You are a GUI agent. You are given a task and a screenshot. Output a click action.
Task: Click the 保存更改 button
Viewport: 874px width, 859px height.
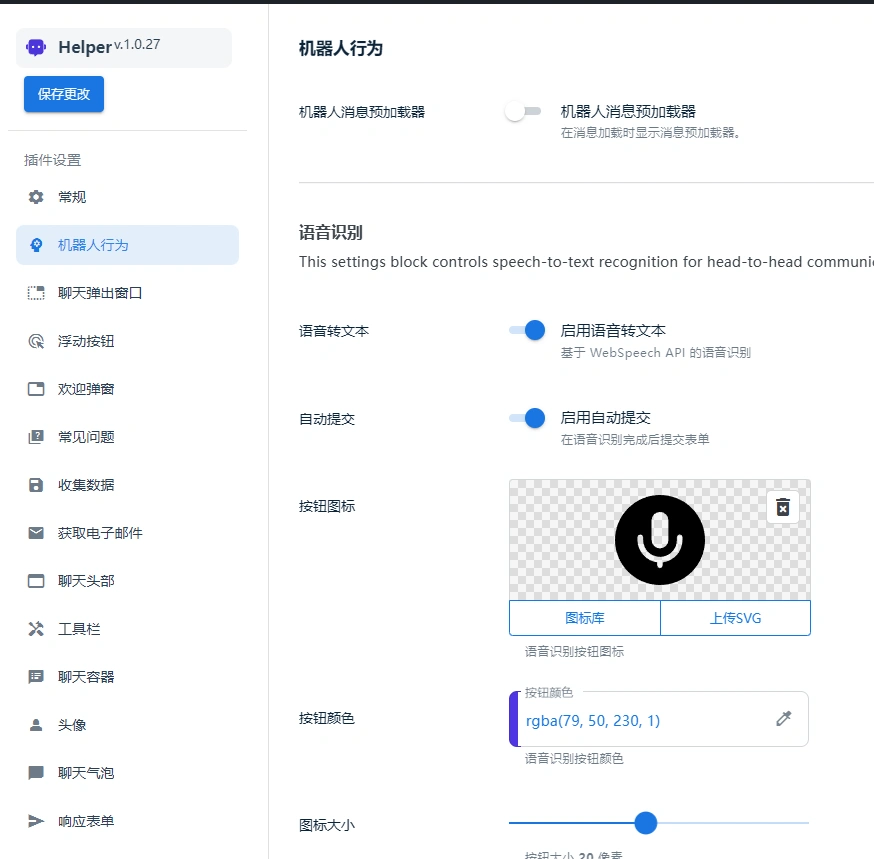click(63, 94)
